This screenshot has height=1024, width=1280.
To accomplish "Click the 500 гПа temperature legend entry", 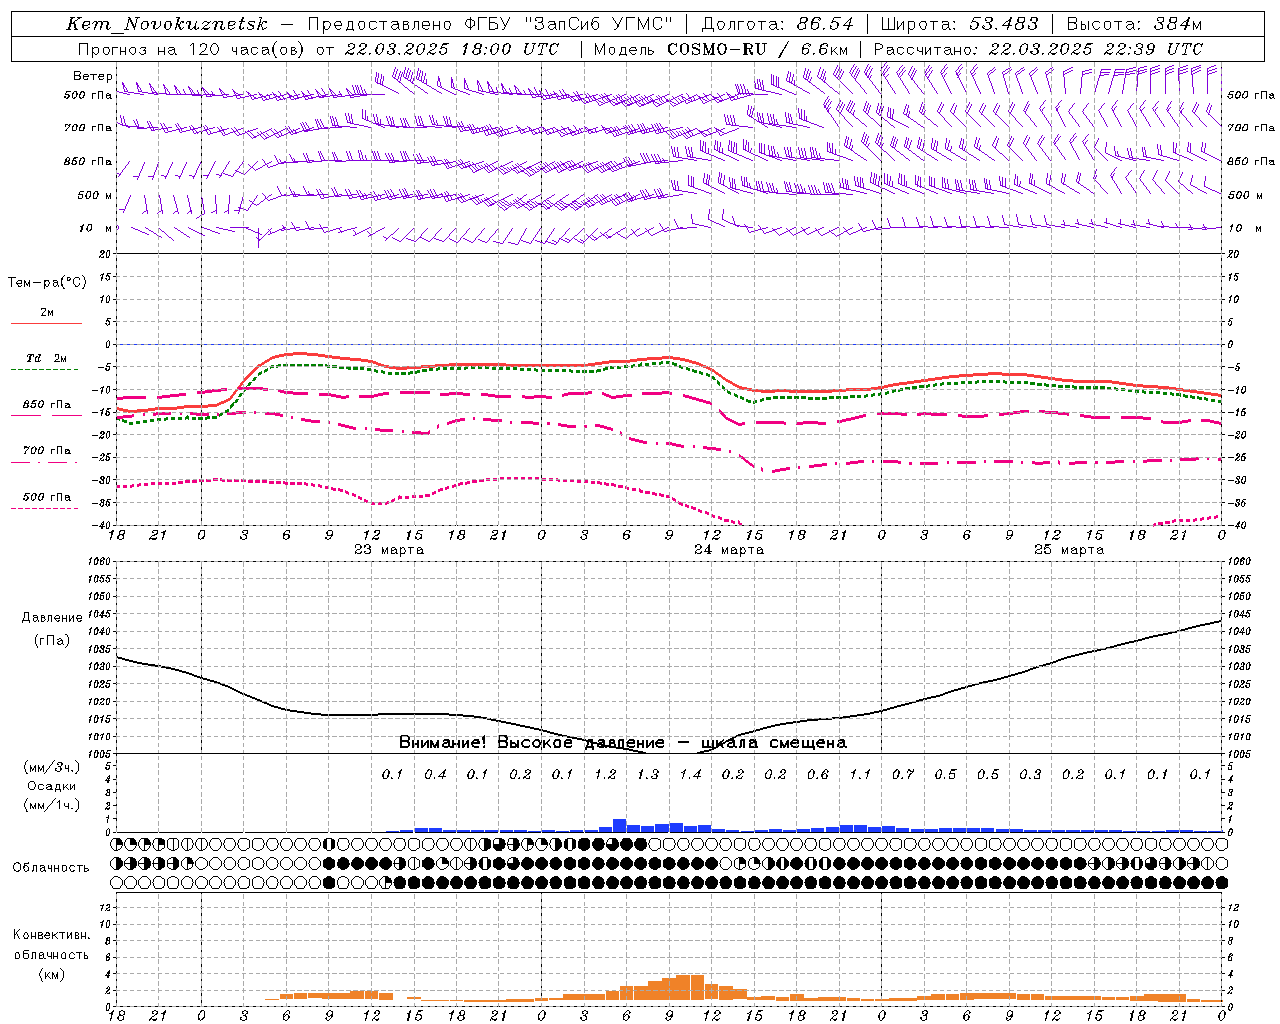I will pyautogui.click(x=47, y=497).
